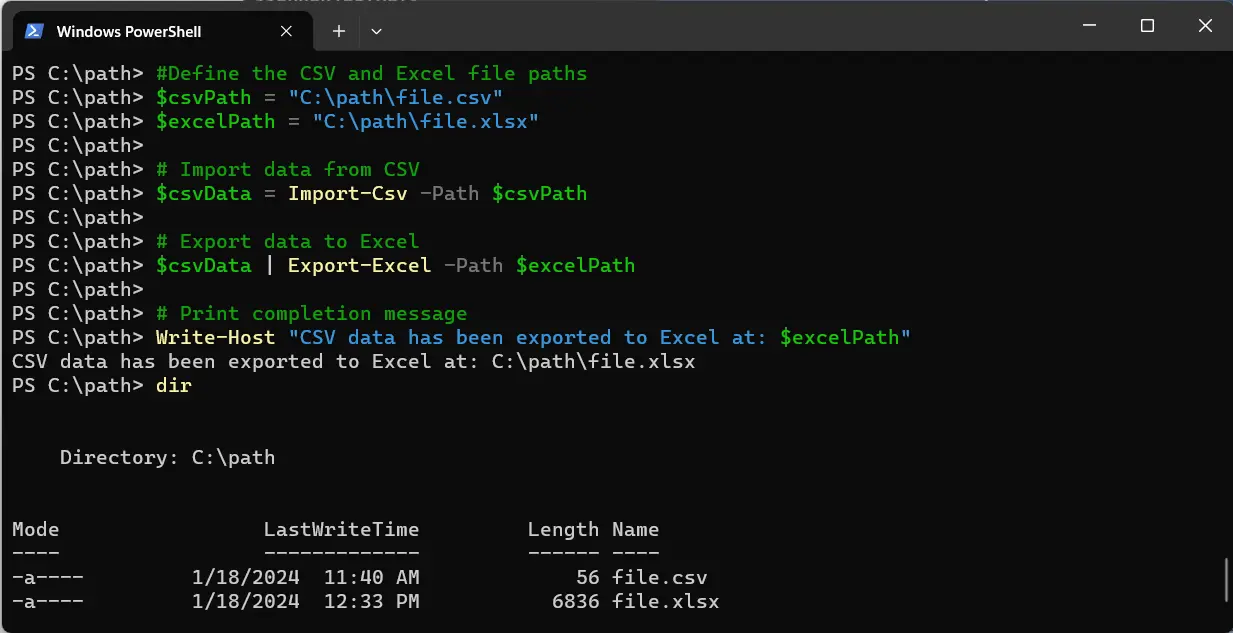This screenshot has height=633, width=1233.
Task: Click the "Directory: C:\path" line
Action: point(167,457)
